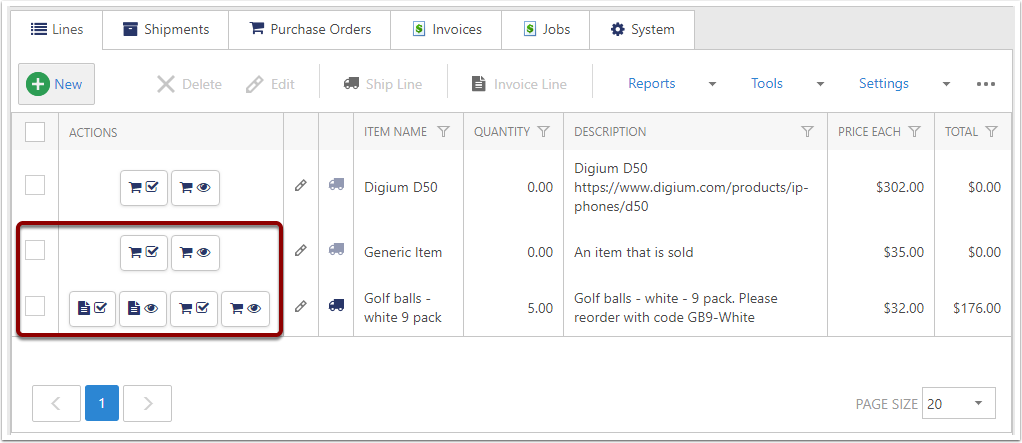The image size is (1022, 443).
Task: Open the more options ellipsis menu
Action: [986, 84]
